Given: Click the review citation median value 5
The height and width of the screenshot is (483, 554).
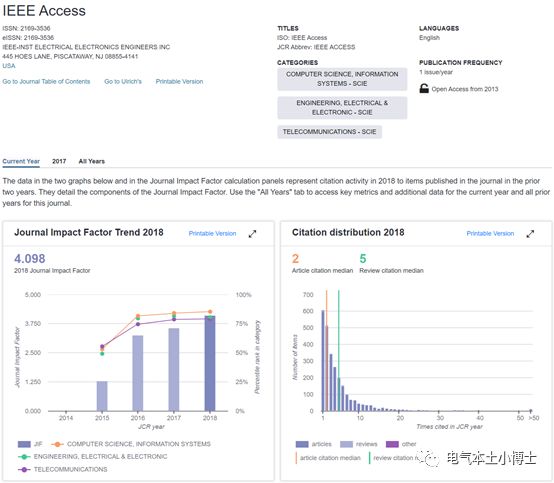Looking at the screenshot, I should [363, 259].
